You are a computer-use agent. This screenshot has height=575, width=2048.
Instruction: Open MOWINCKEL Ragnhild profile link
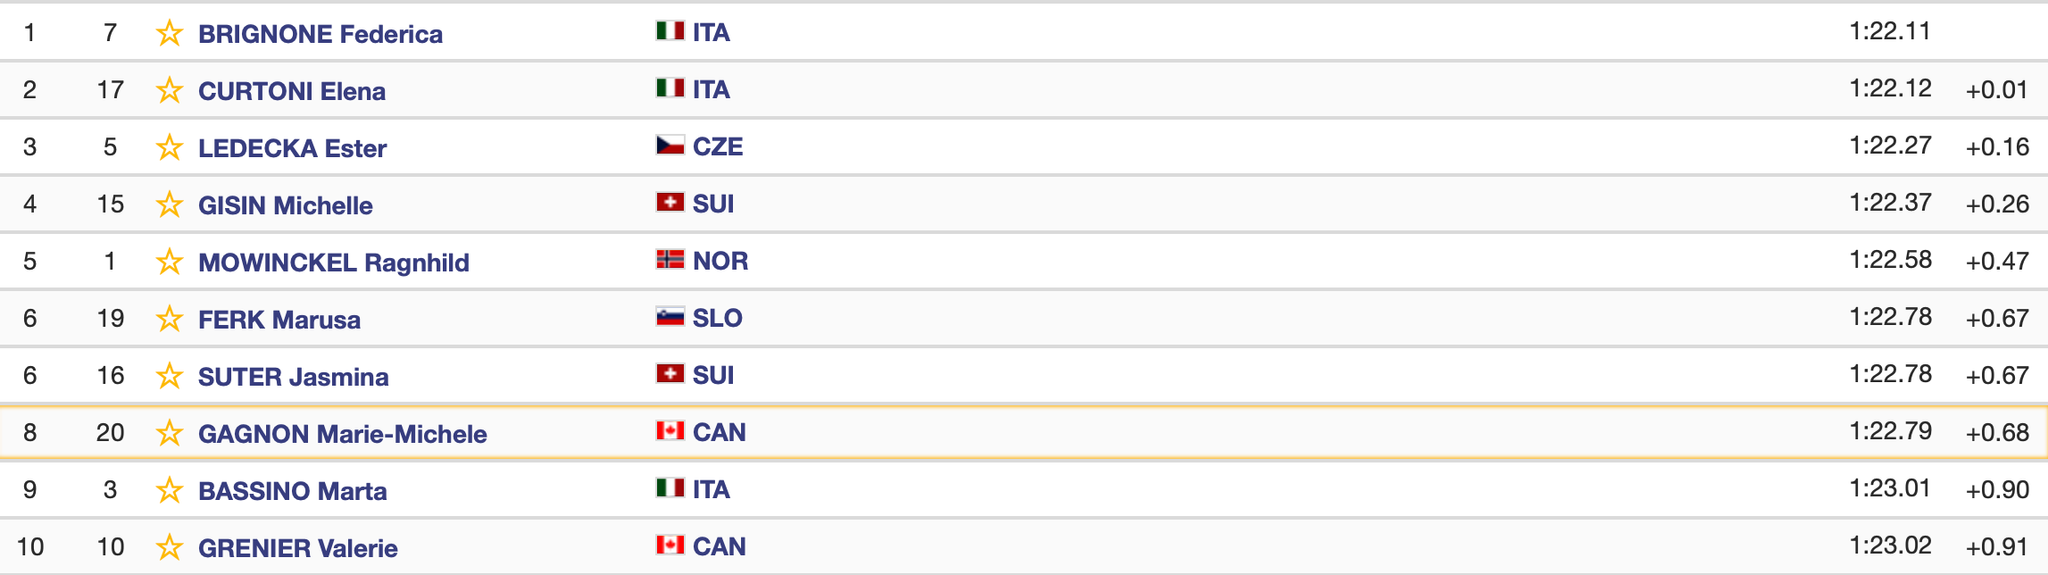pyautogui.click(x=333, y=262)
